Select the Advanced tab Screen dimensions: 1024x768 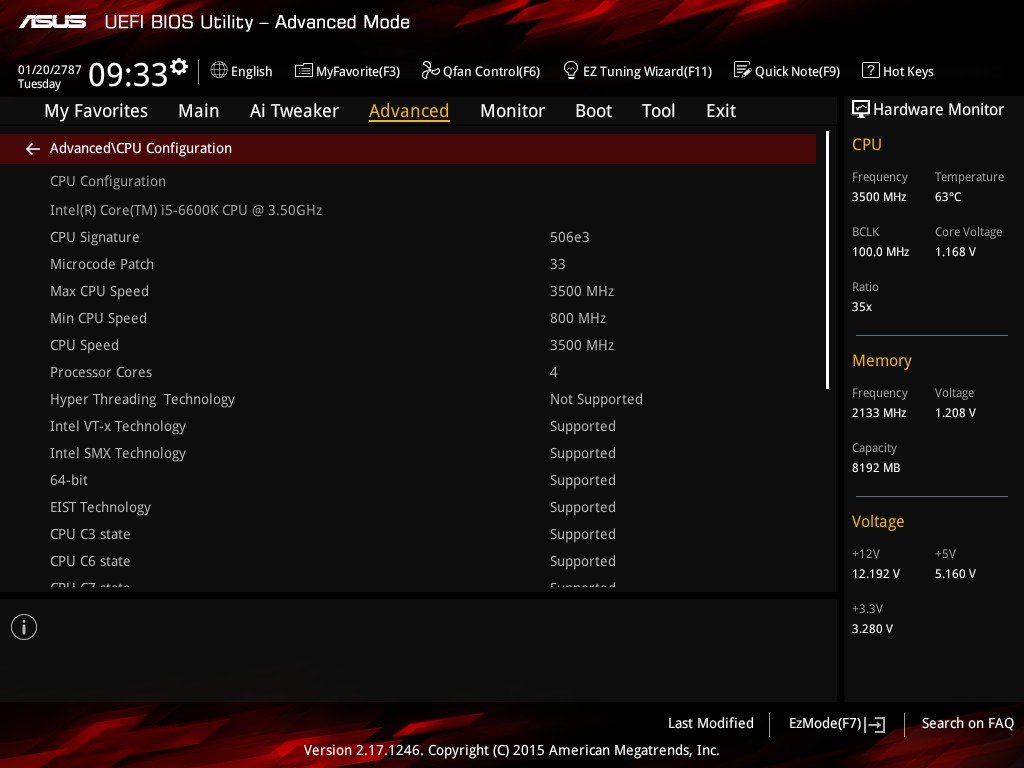click(x=409, y=111)
